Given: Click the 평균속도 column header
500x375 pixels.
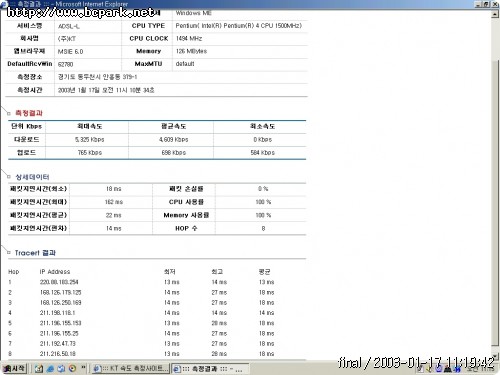Looking at the screenshot, I should point(174,126).
